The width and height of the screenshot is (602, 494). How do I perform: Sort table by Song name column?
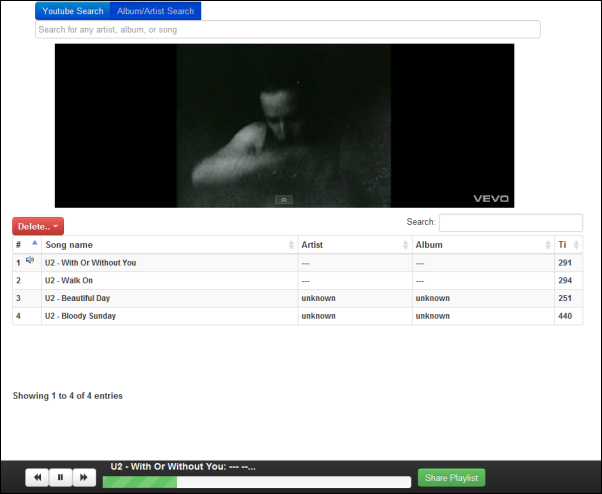pos(169,245)
